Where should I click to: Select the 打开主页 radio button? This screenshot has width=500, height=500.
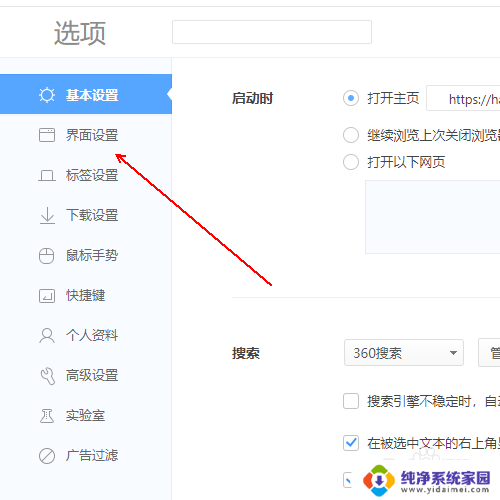click(351, 98)
